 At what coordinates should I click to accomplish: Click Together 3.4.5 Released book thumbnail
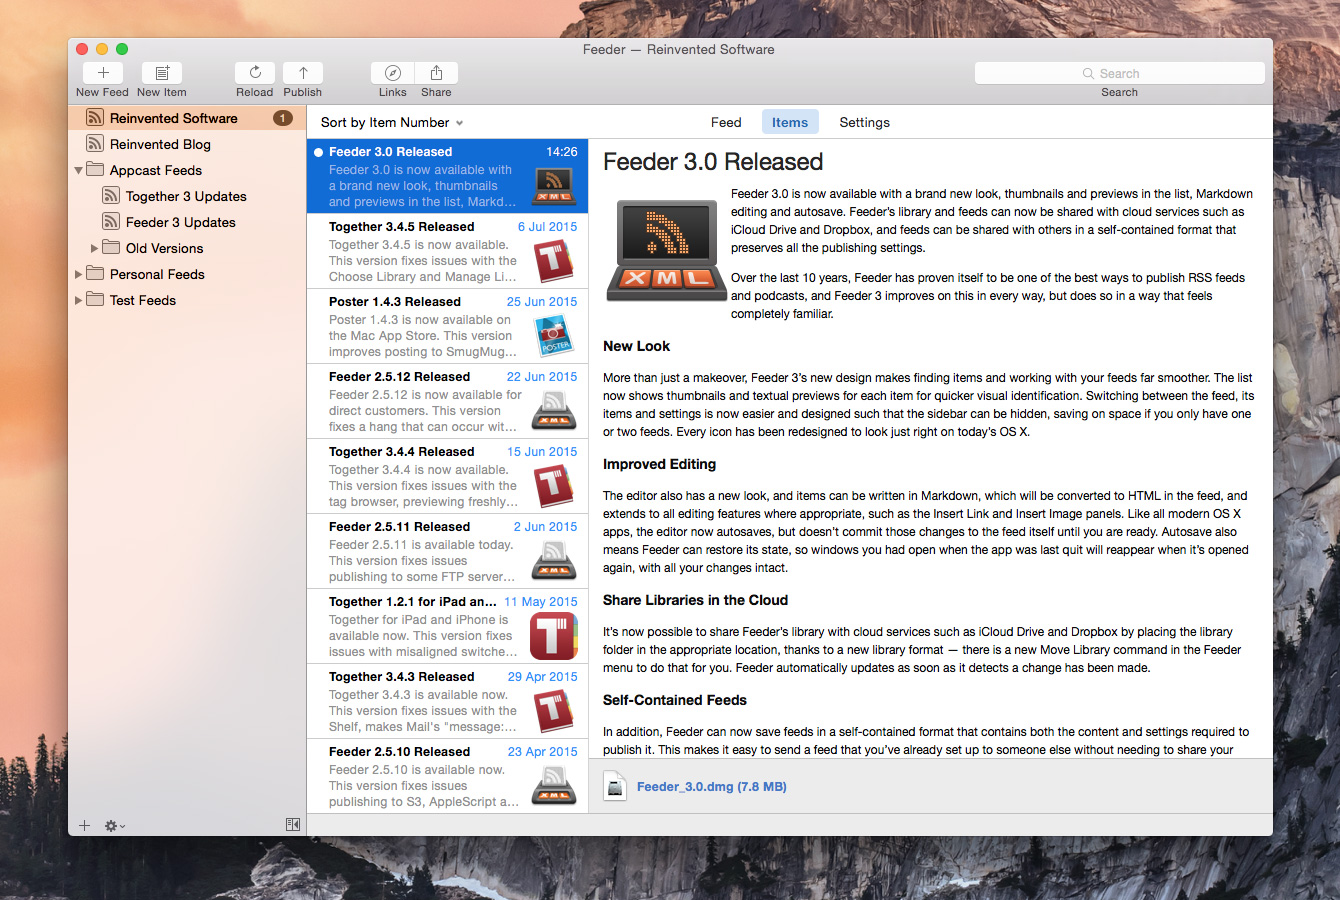(554, 262)
